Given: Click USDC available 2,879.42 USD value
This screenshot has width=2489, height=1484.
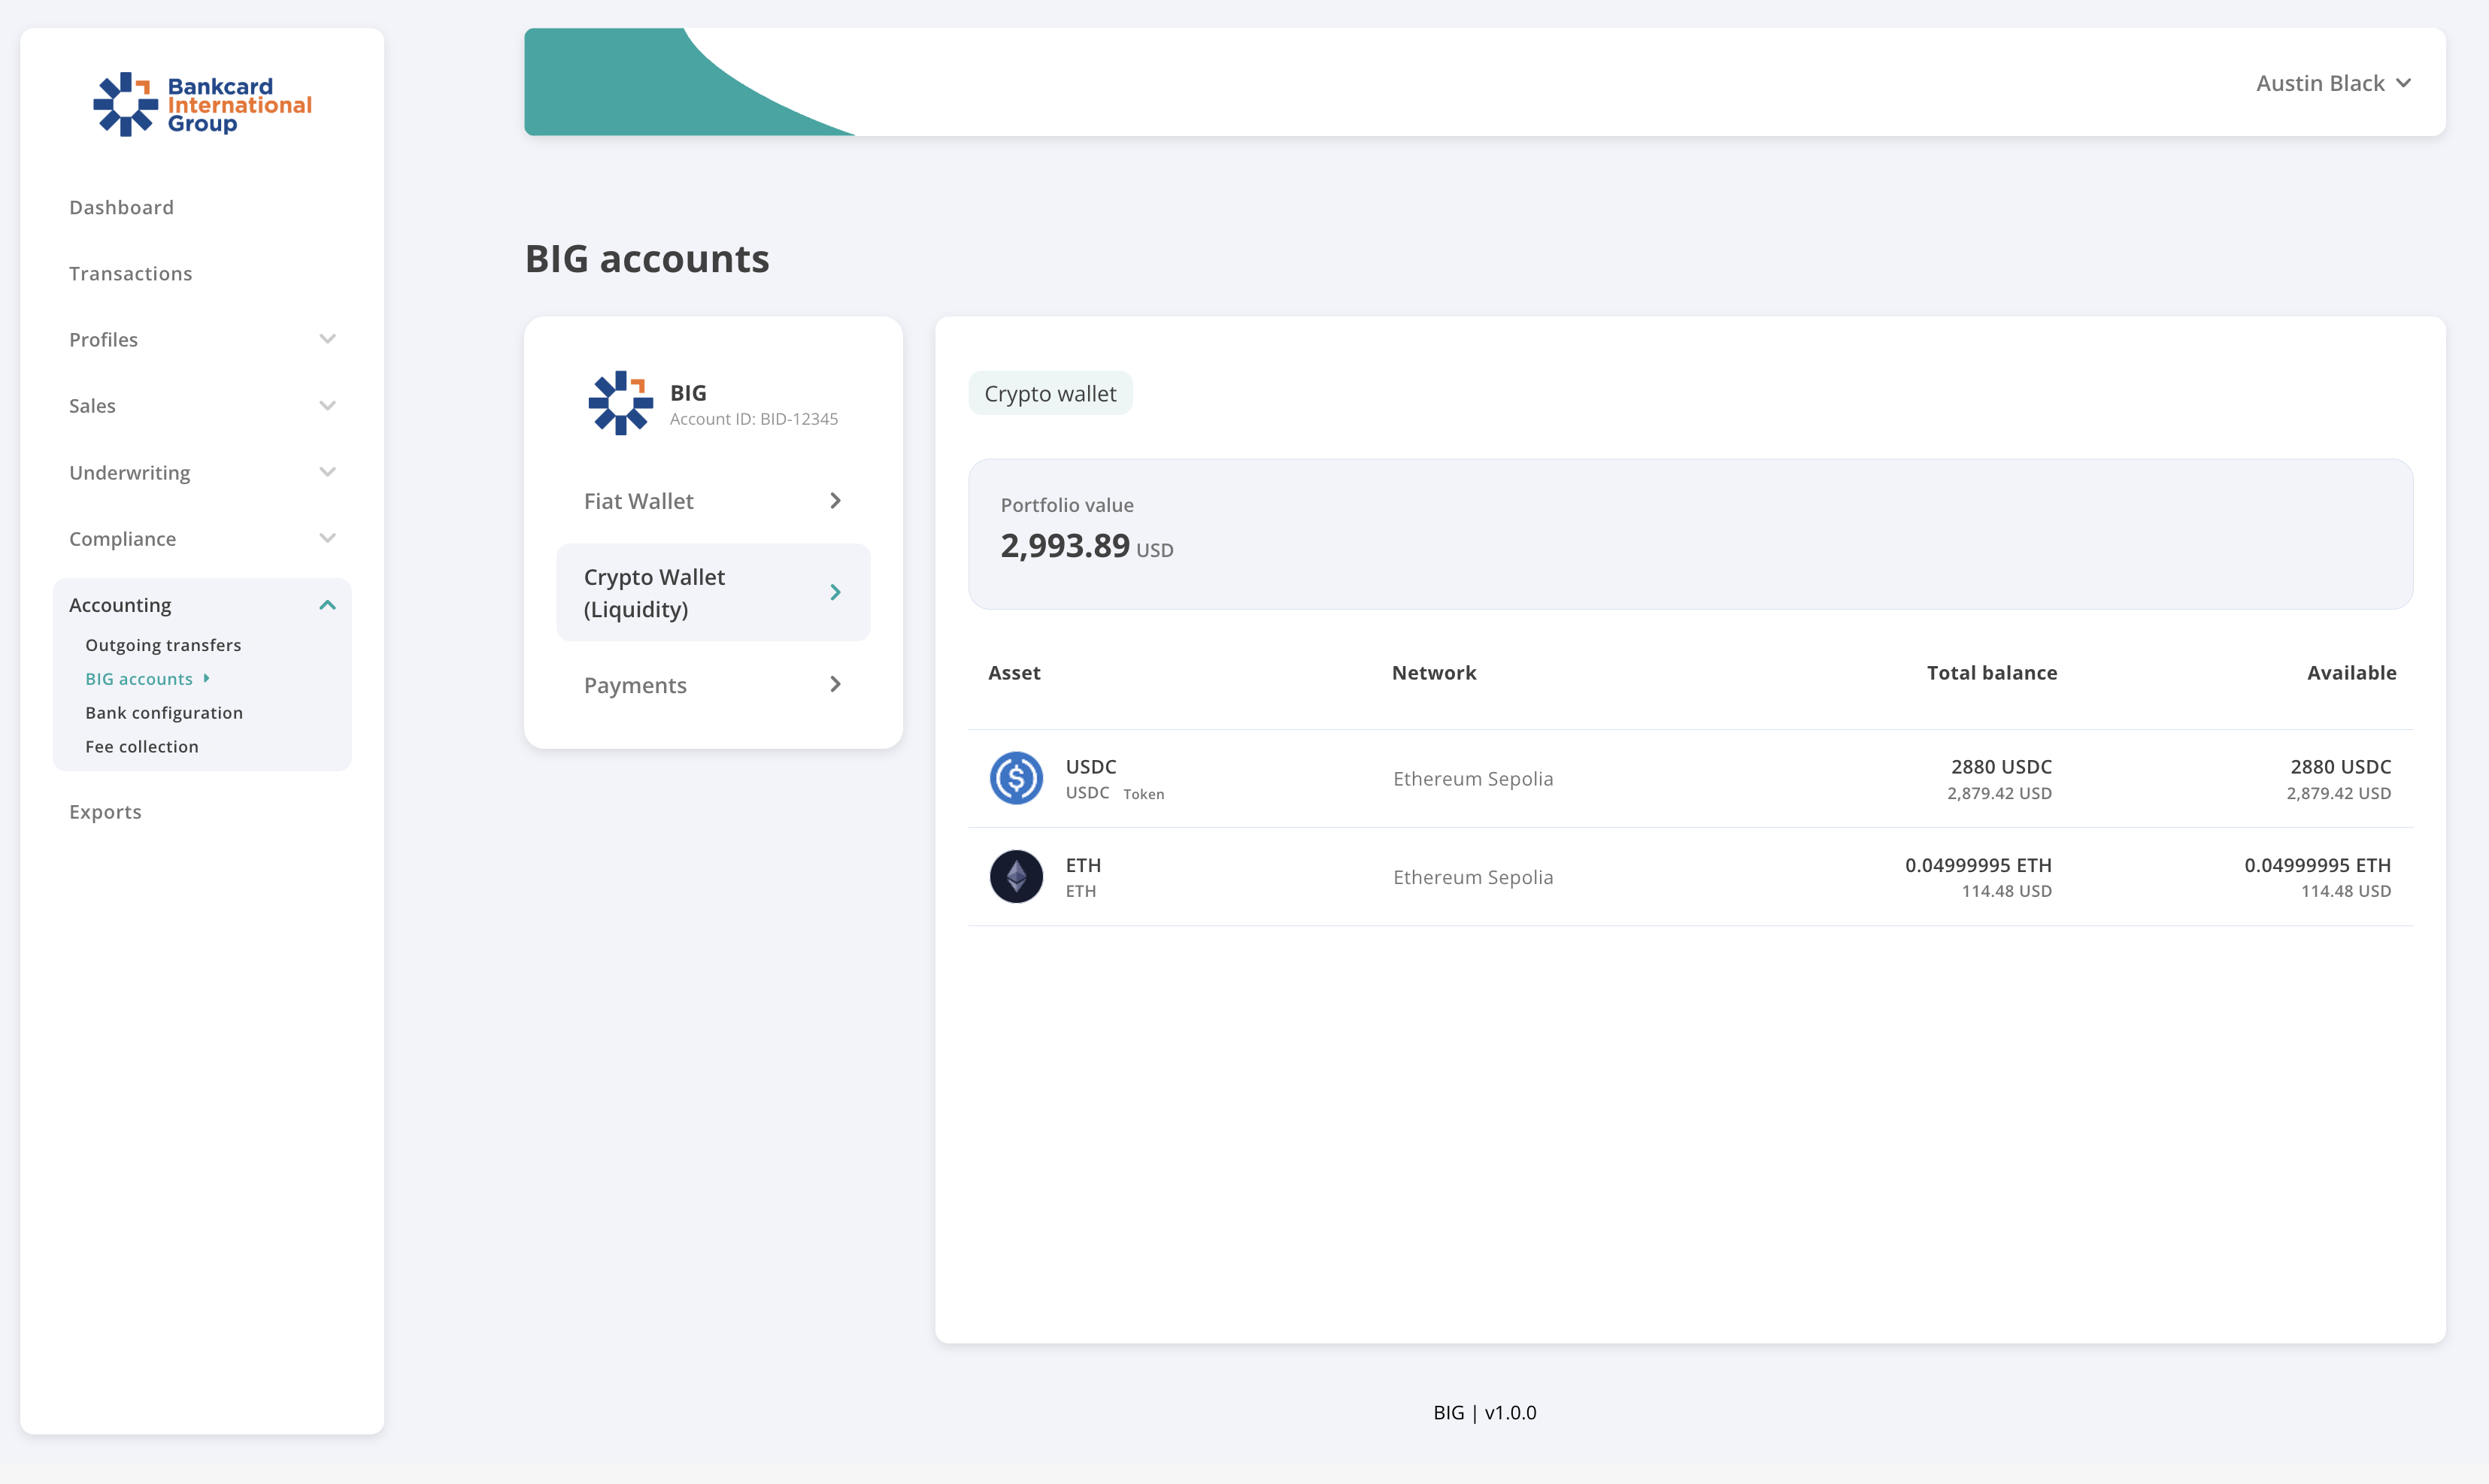Looking at the screenshot, I should tap(2338, 794).
